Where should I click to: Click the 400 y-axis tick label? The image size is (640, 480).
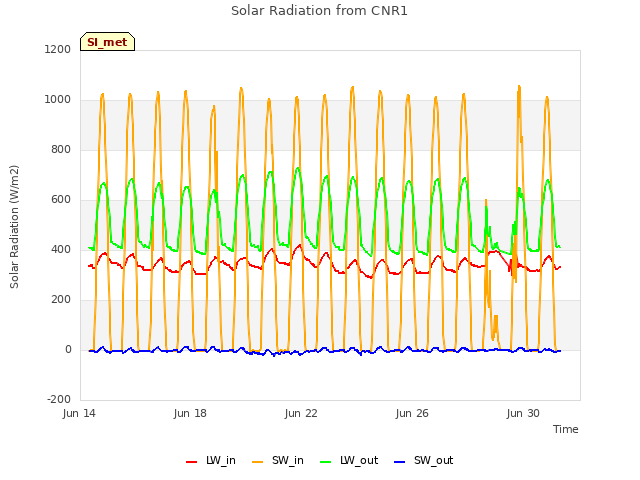tap(61, 249)
